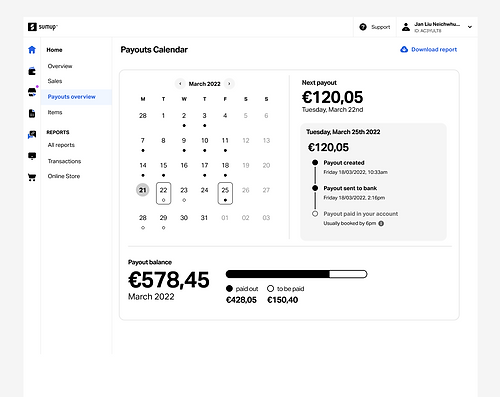
Task: Open the Overview menu item
Action: click(60, 66)
